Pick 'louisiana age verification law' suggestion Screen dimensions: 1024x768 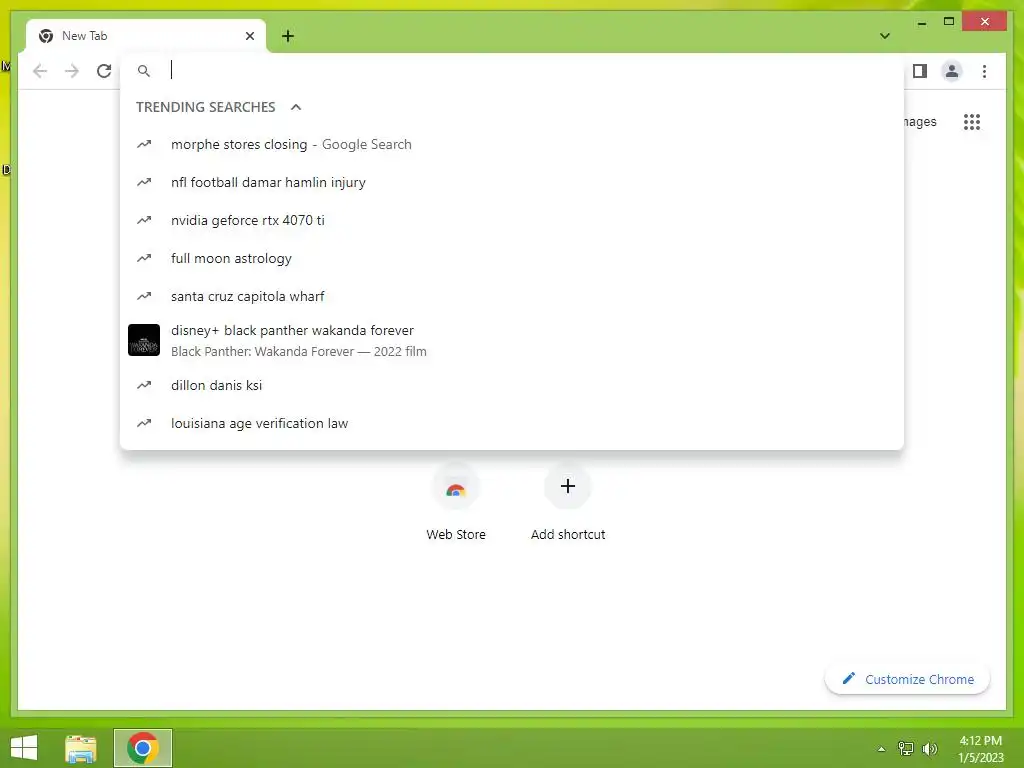[512, 423]
